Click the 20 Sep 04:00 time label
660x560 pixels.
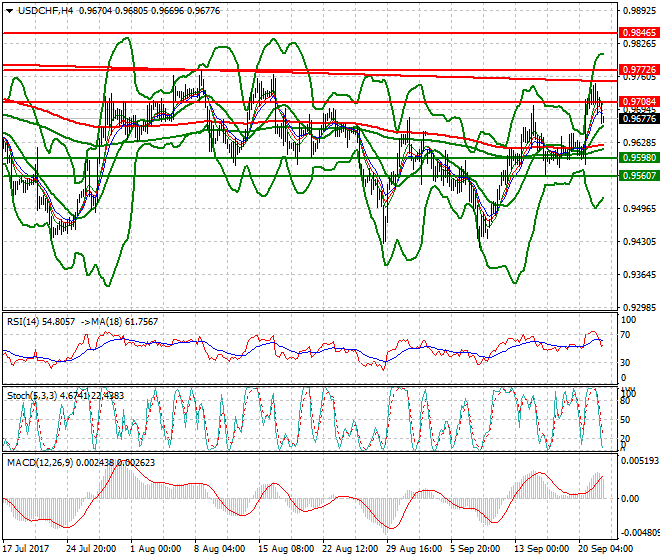pyautogui.click(x=604, y=549)
